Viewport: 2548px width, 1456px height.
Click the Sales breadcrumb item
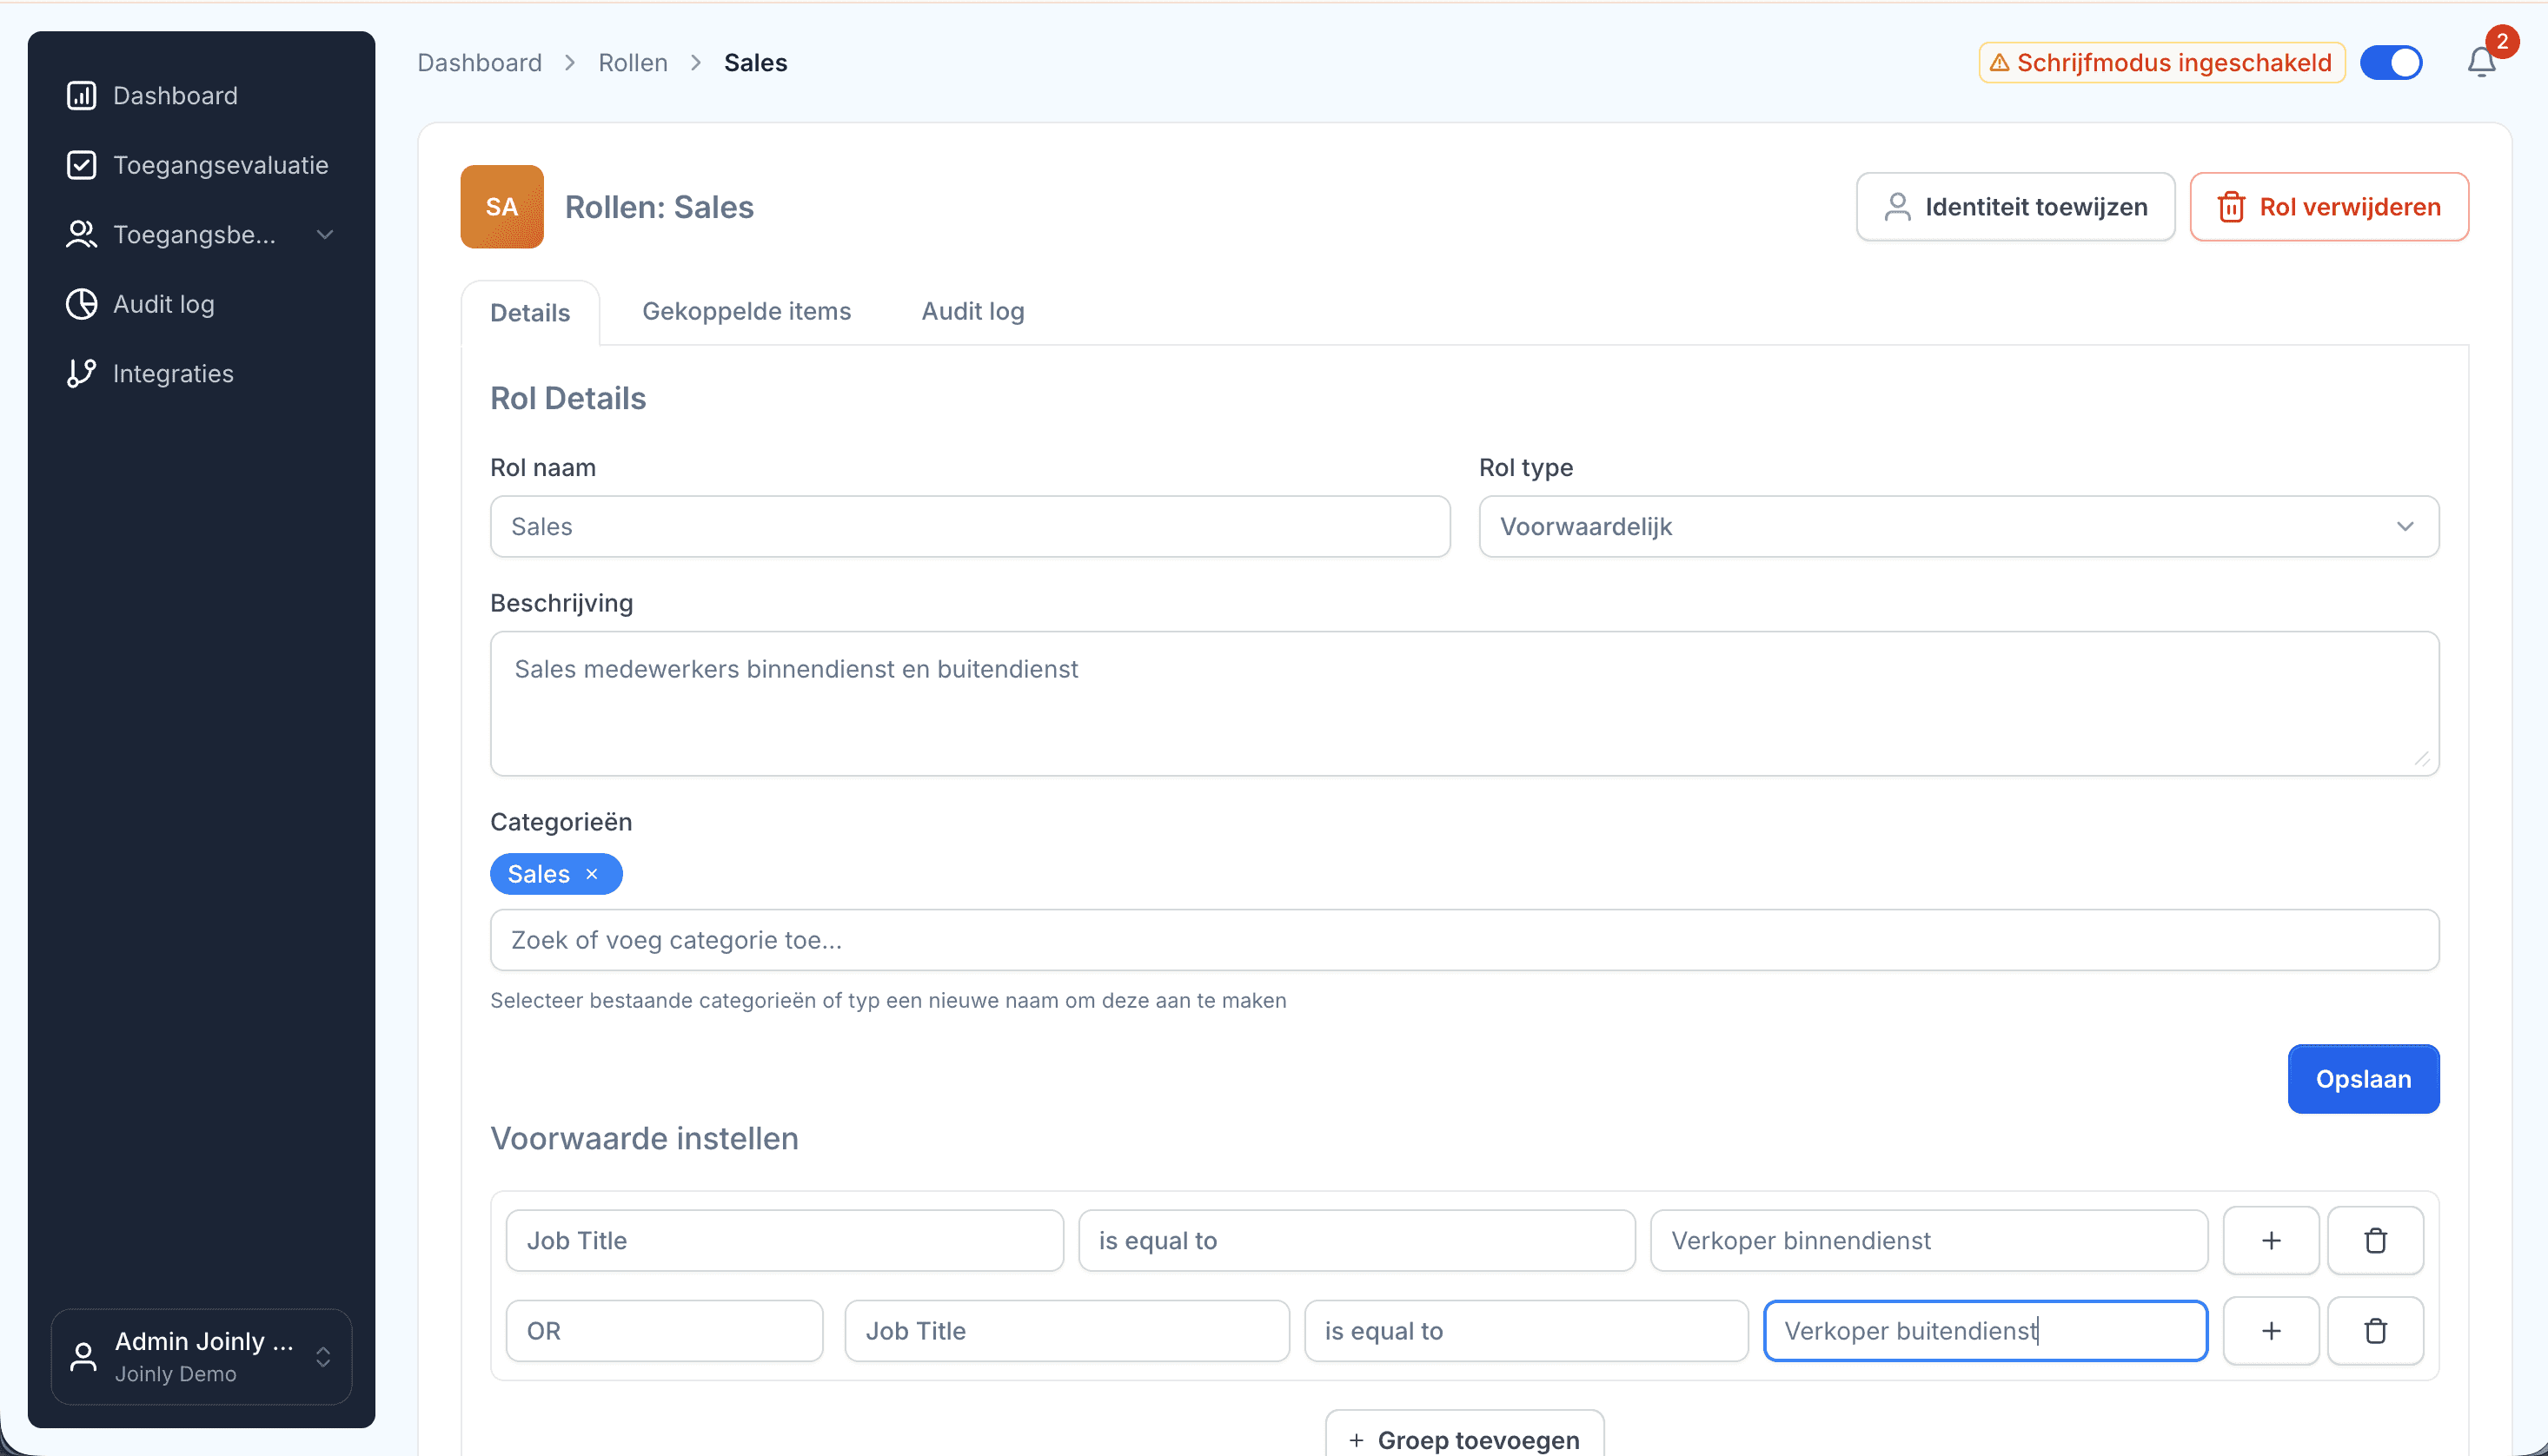pyautogui.click(x=755, y=63)
